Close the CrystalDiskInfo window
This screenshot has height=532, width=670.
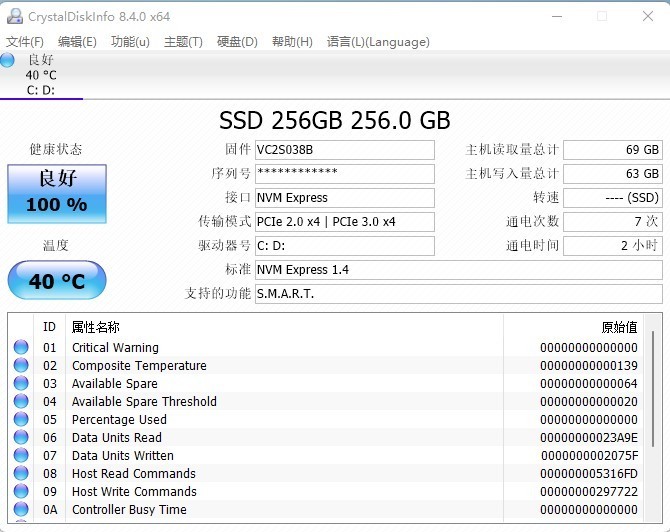point(648,16)
